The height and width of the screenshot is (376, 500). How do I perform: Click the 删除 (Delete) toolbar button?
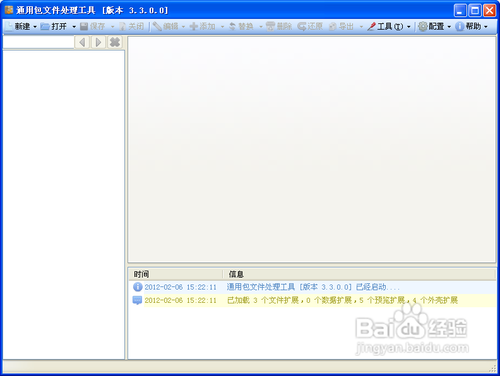(x=279, y=26)
